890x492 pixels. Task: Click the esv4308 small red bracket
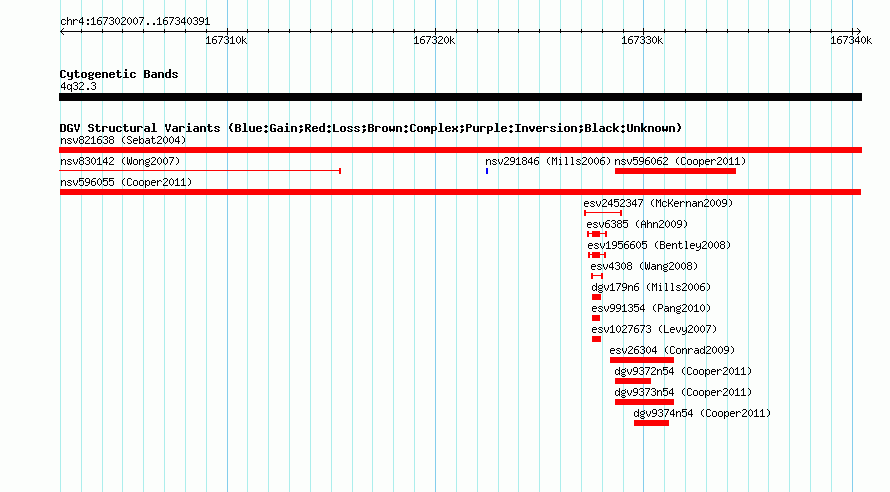coord(597,276)
